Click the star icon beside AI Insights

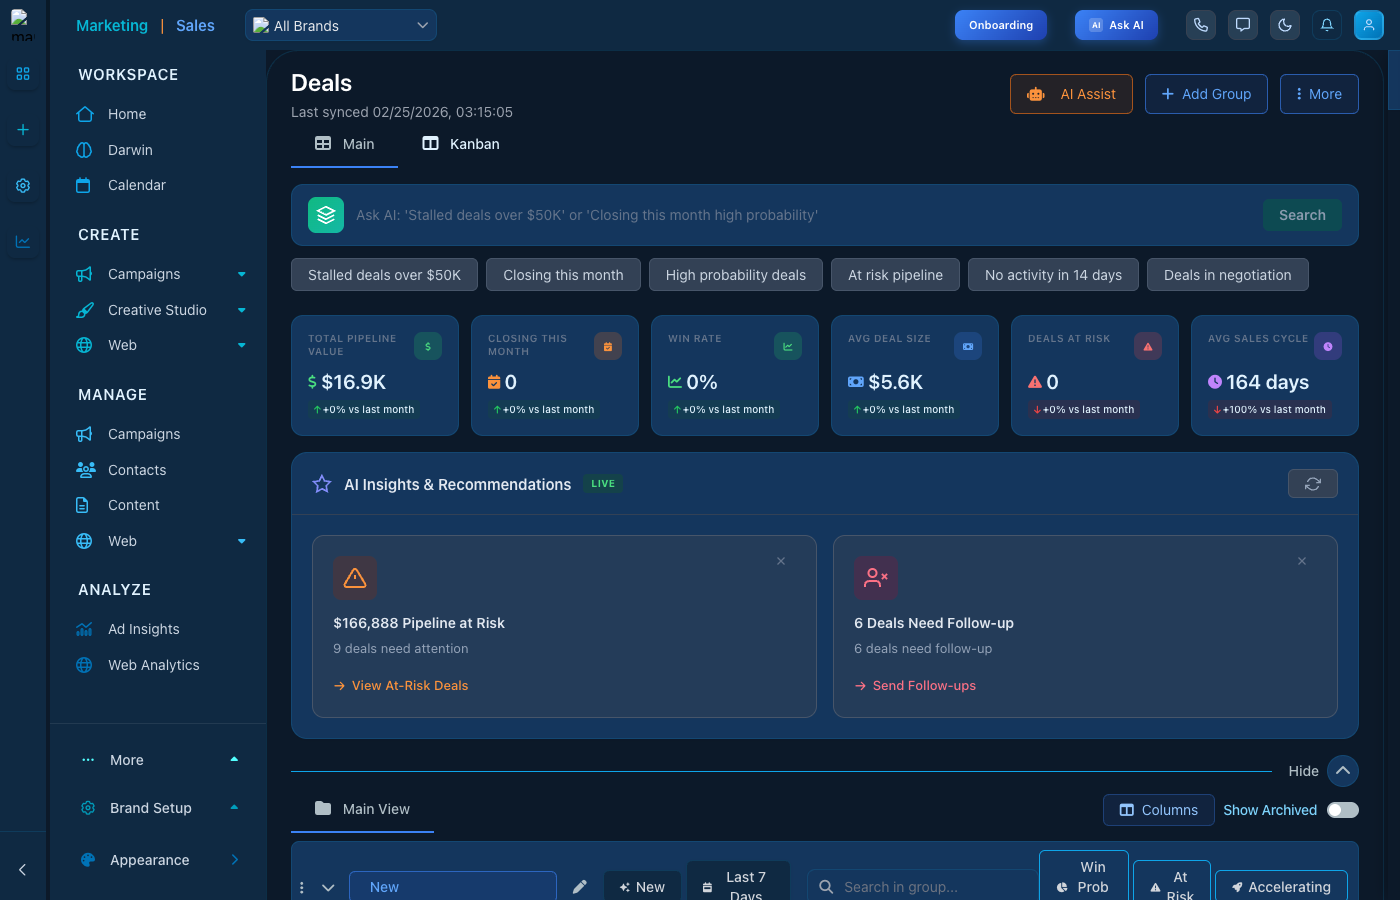[322, 484]
